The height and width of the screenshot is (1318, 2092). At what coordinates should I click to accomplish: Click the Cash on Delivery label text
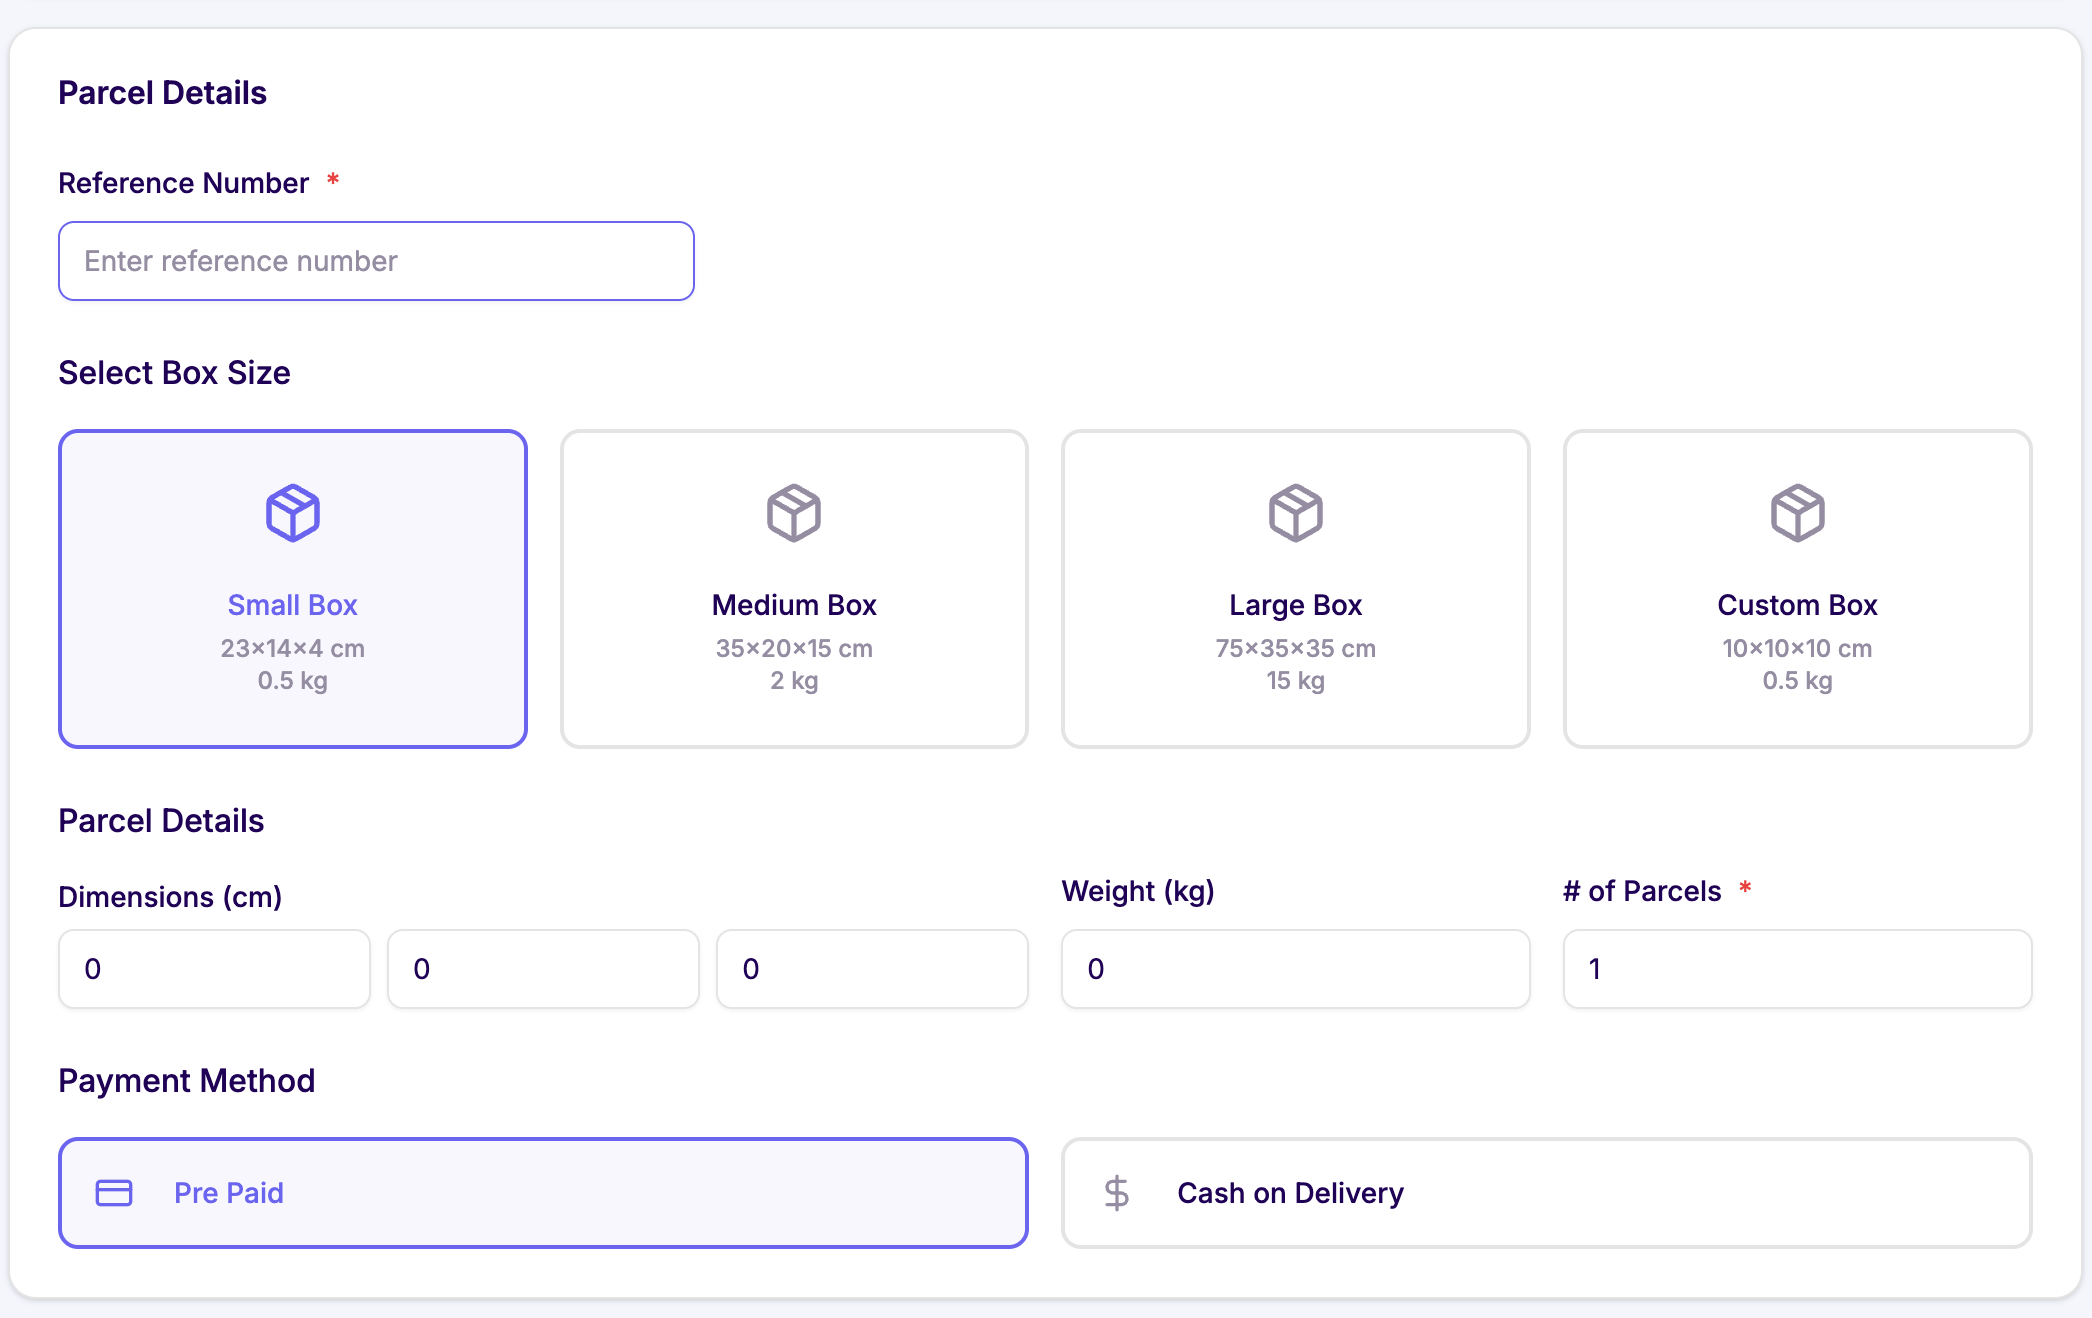(1290, 1193)
